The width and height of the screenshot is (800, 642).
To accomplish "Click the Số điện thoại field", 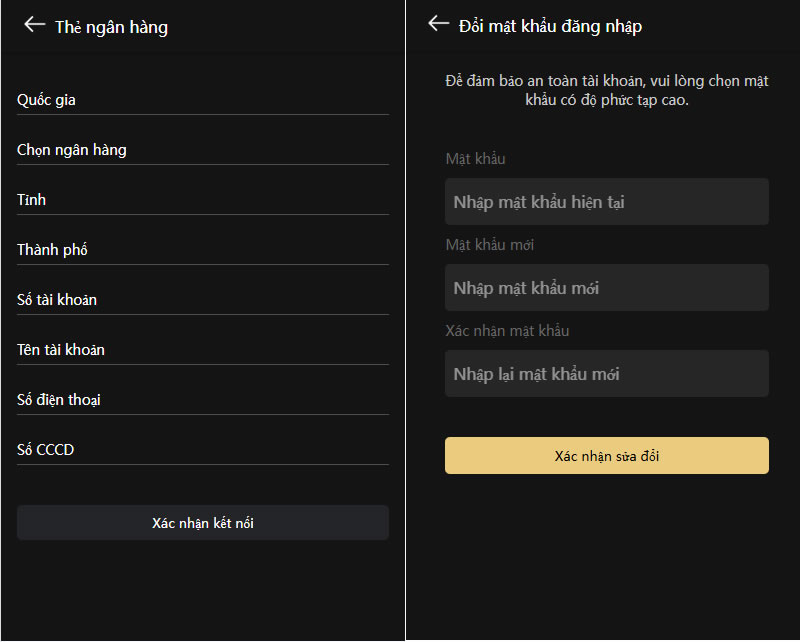I will coord(202,400).
